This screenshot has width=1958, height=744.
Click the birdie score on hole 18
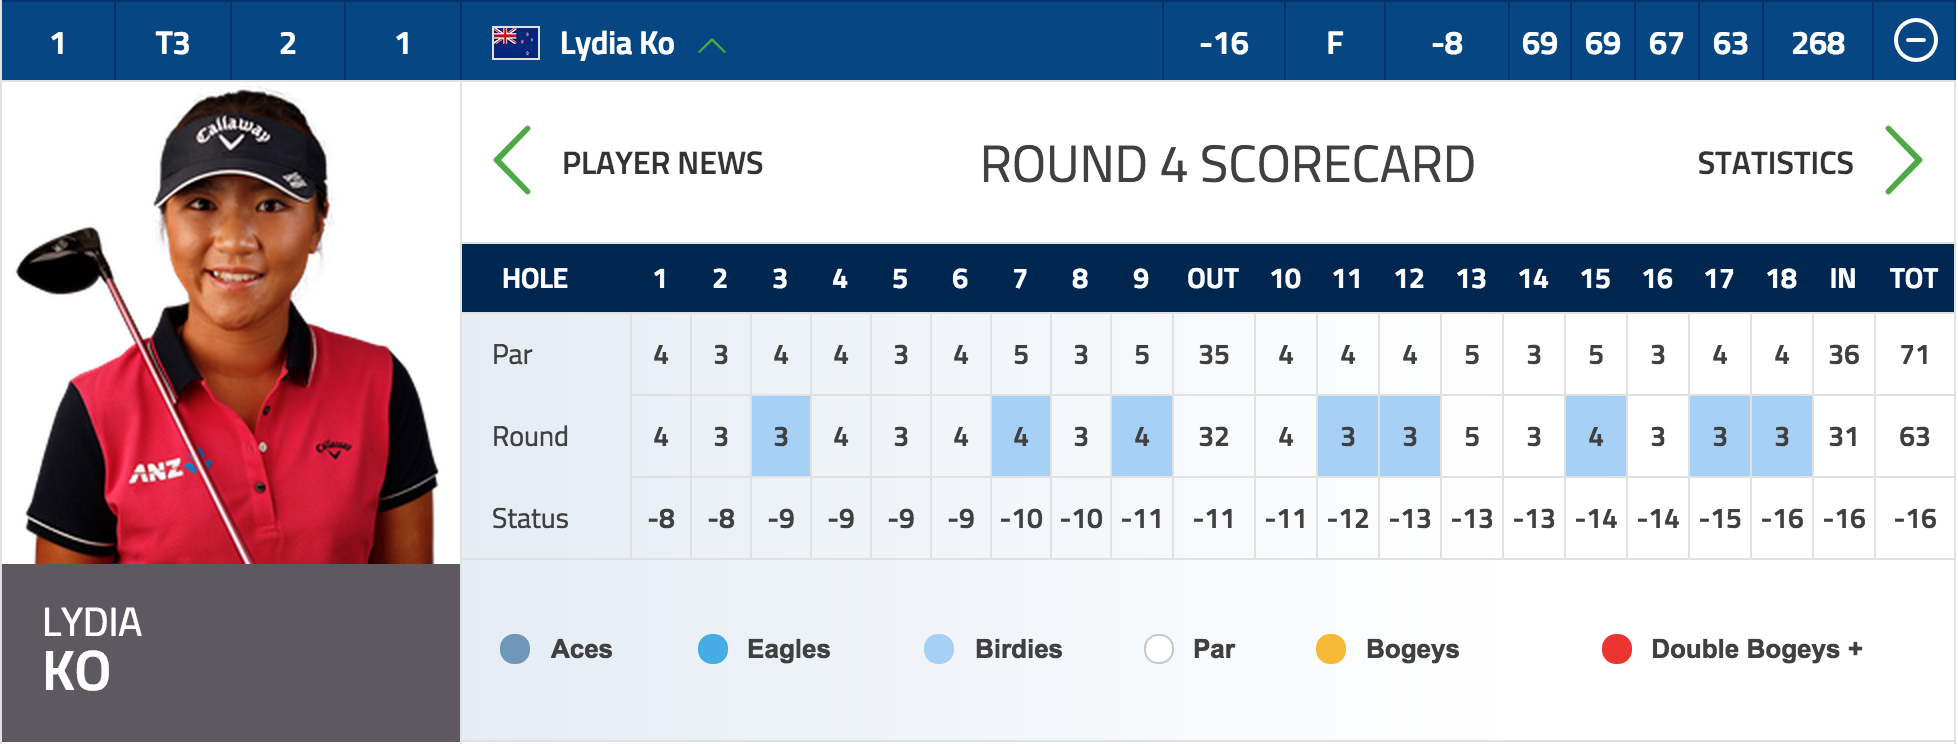pos(1782,436)
